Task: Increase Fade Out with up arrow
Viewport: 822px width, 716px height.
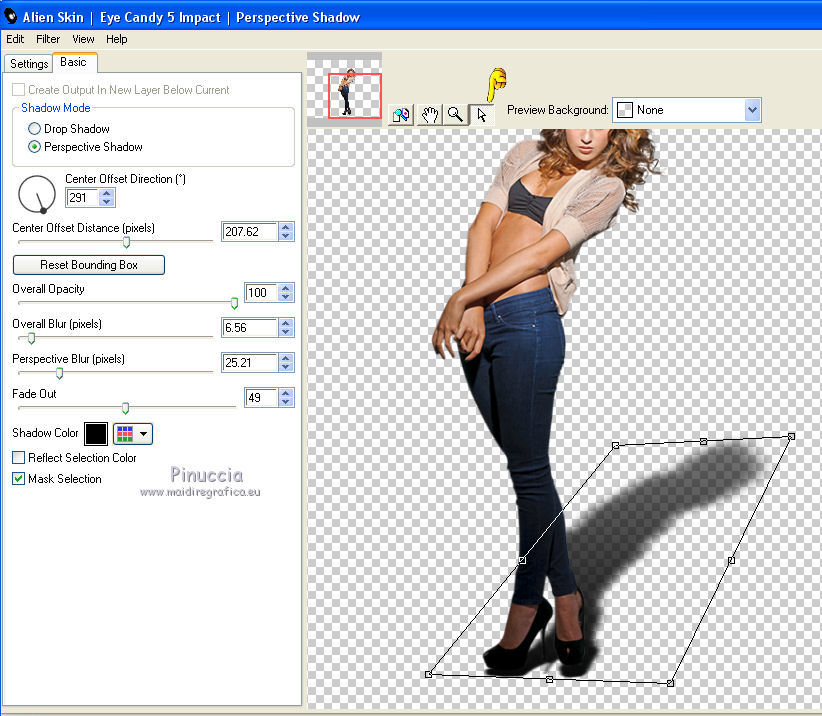Action: click(286, 393)
